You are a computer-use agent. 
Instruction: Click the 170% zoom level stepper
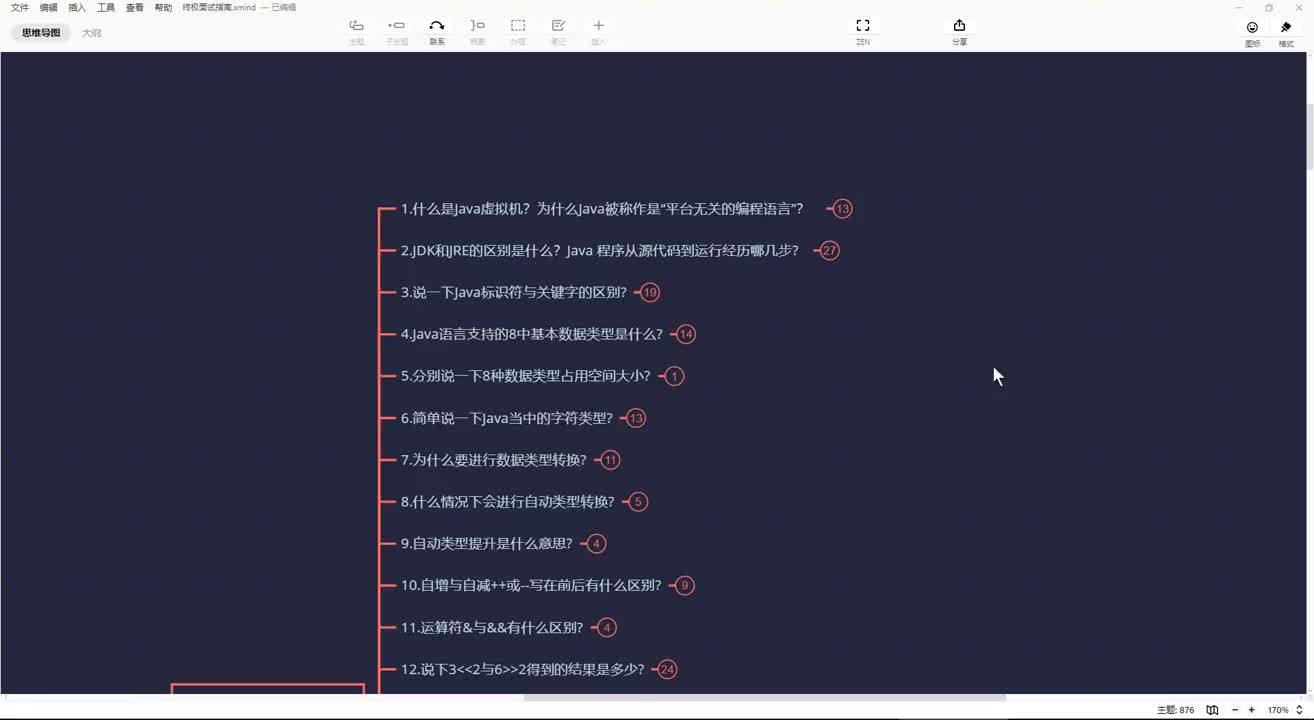point(1299,710)
